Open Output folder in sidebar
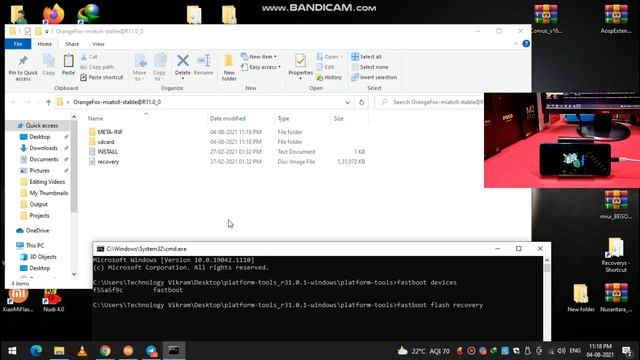The width and height of the screenshot is (640, 360). click(38, 204)
